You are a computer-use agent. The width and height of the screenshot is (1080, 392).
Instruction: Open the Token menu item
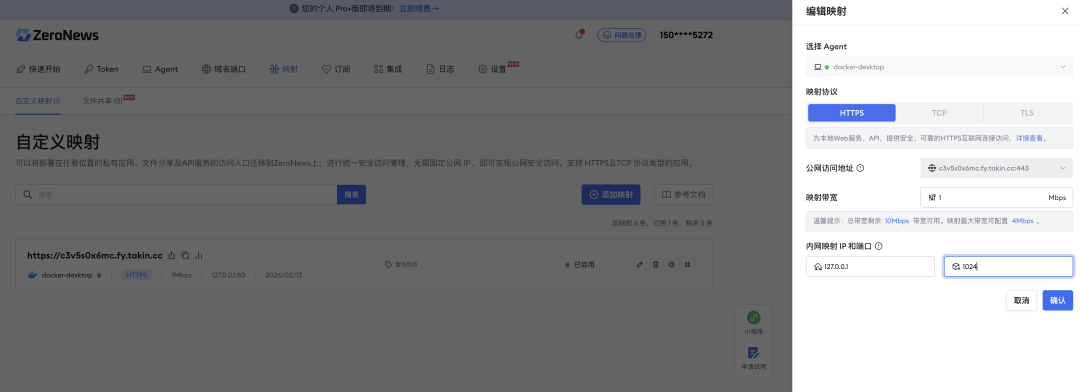point(101,69)
